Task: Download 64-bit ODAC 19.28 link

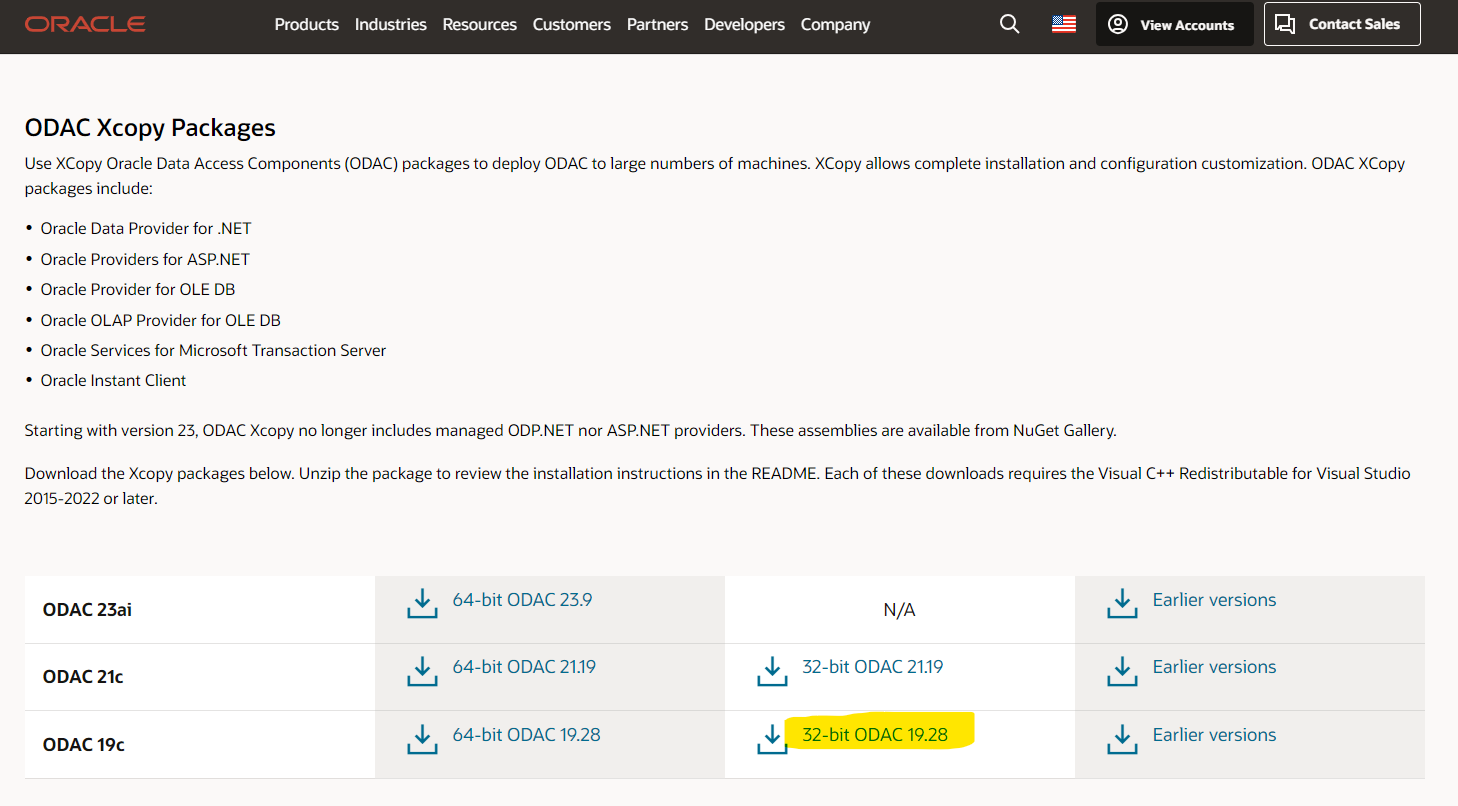Action: [x=526, y=735]
